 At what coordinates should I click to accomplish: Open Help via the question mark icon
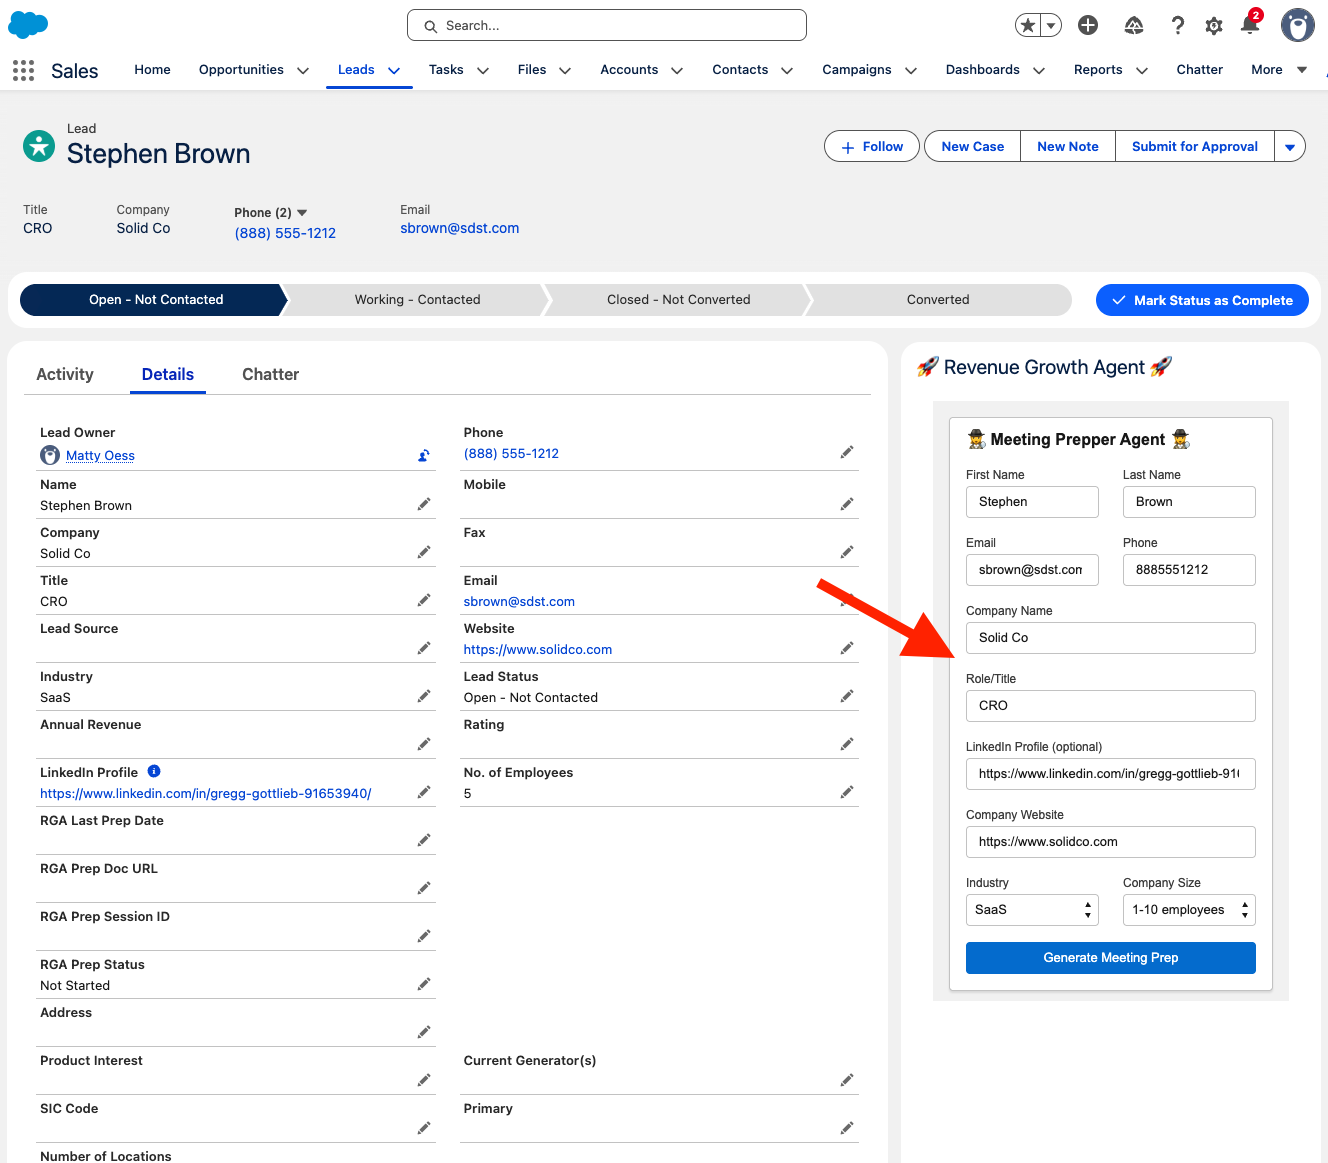click(1178, 25)
